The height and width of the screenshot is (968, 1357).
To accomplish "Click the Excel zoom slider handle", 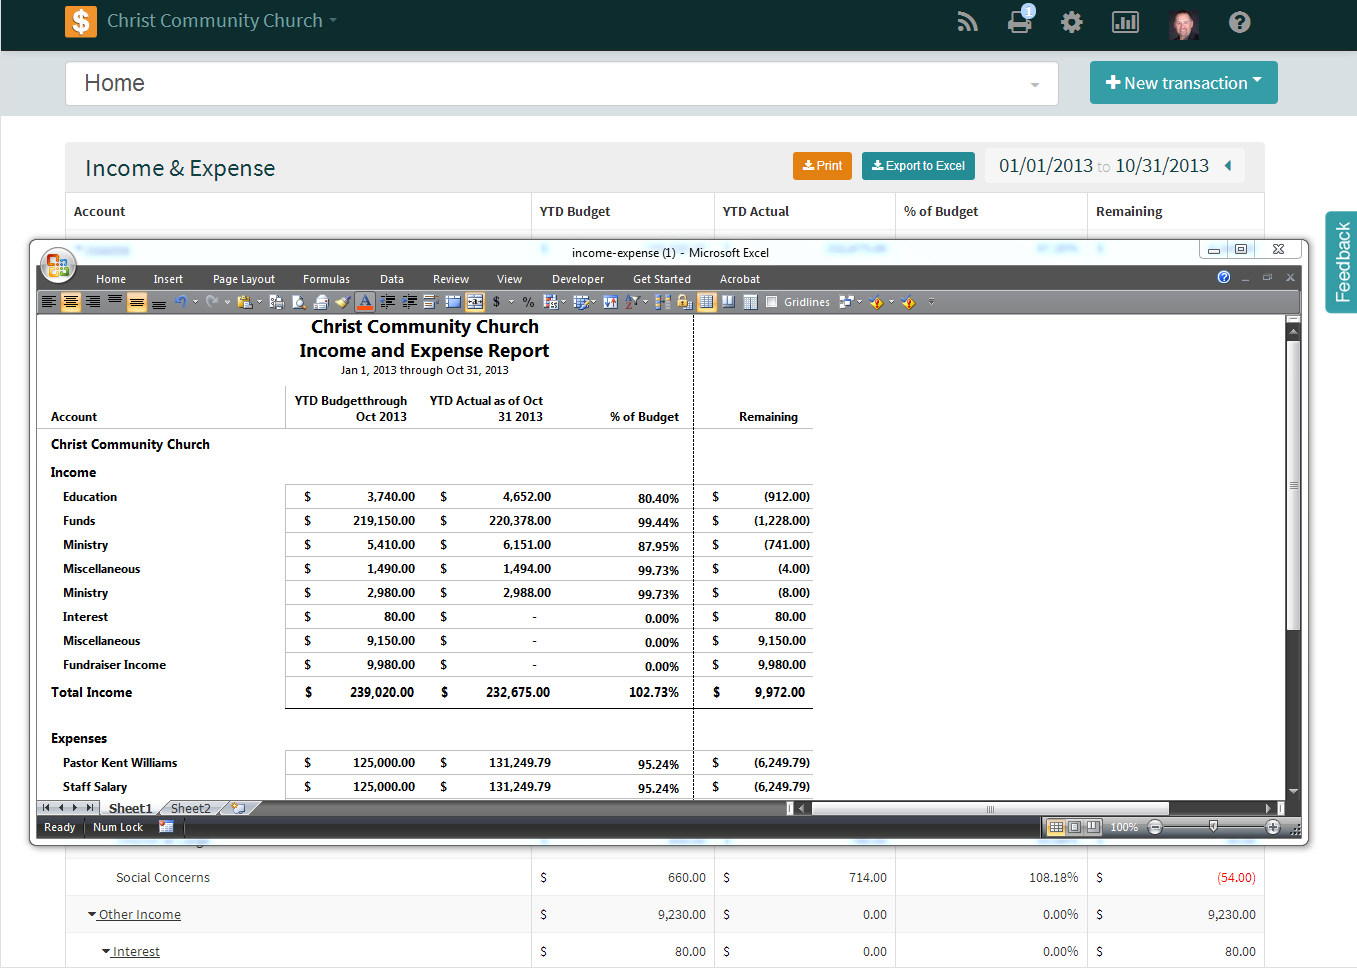I will (1213, 827).
